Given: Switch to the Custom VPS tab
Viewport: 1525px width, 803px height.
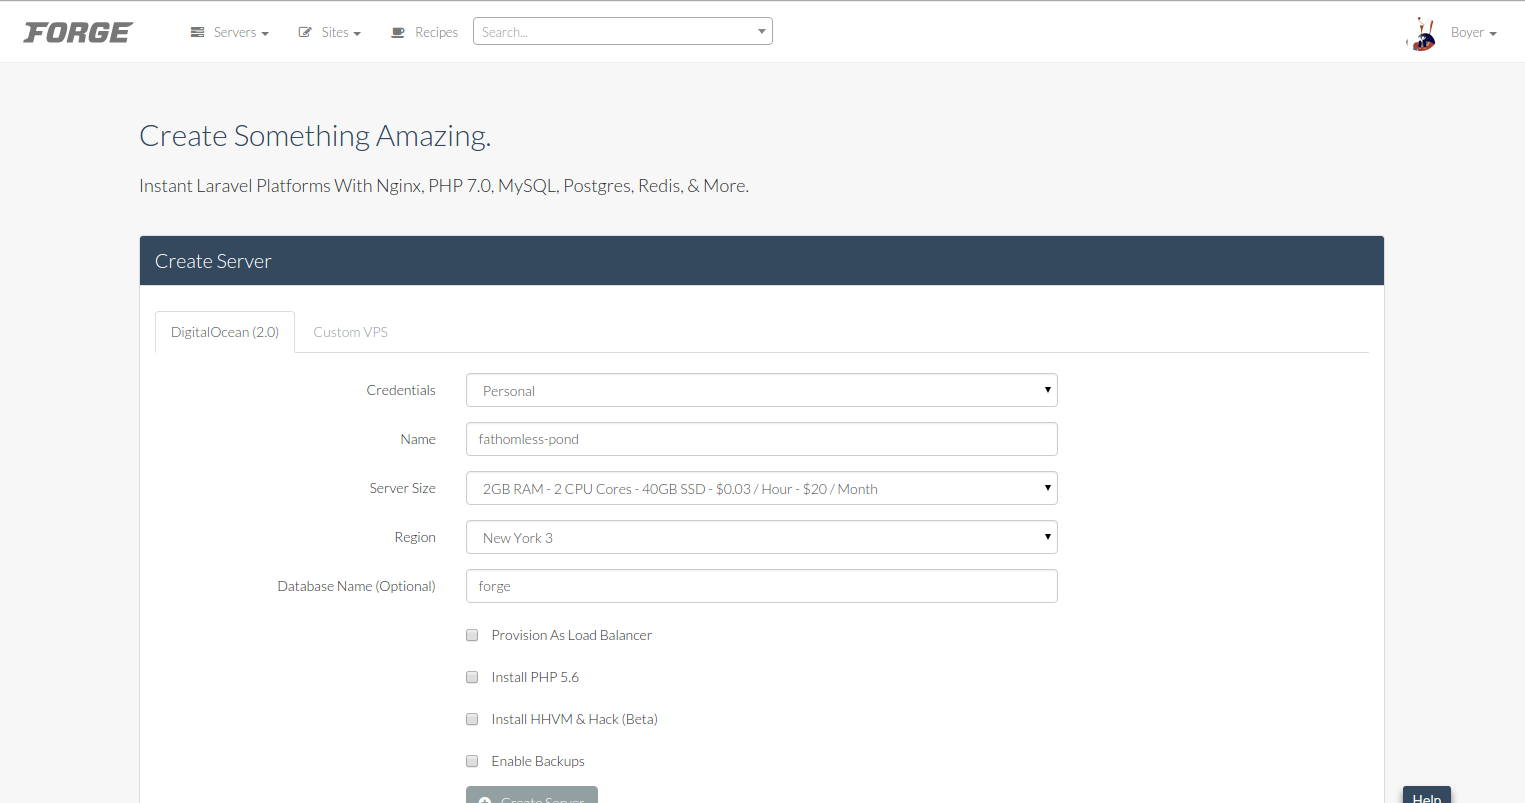Looking at the screenshot, I should 350,332.
